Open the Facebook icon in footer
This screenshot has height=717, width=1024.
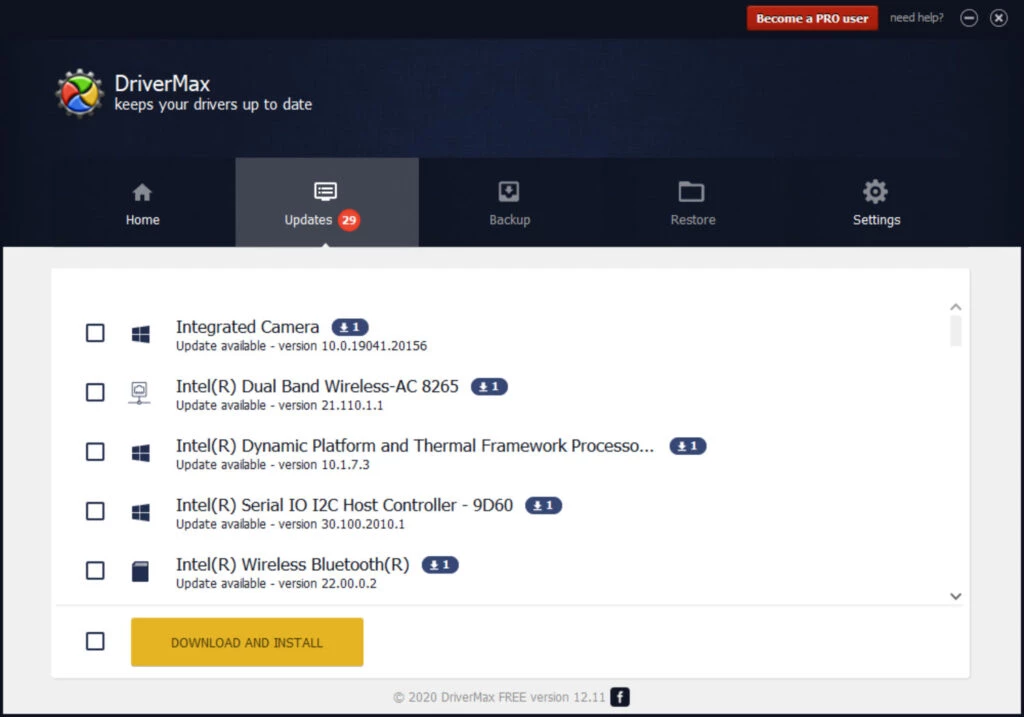[x=620, y=697]
